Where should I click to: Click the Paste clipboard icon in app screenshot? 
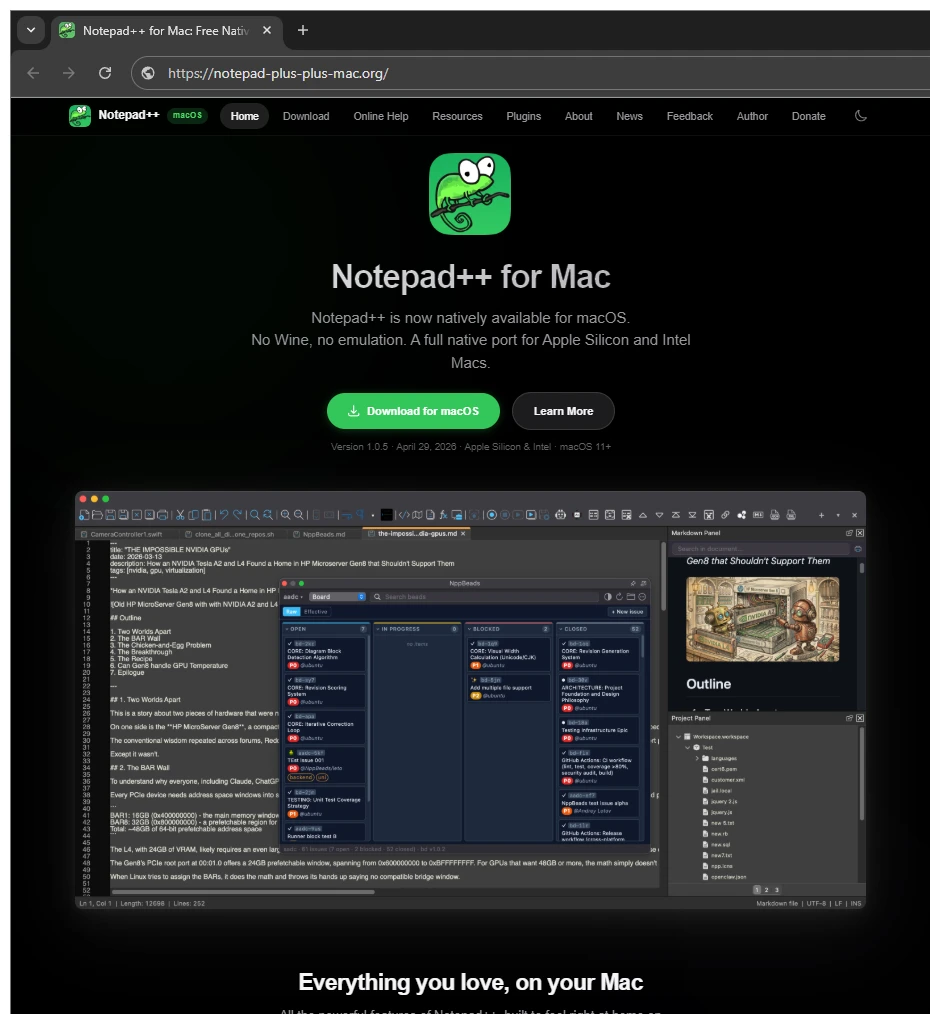(206, 515)
